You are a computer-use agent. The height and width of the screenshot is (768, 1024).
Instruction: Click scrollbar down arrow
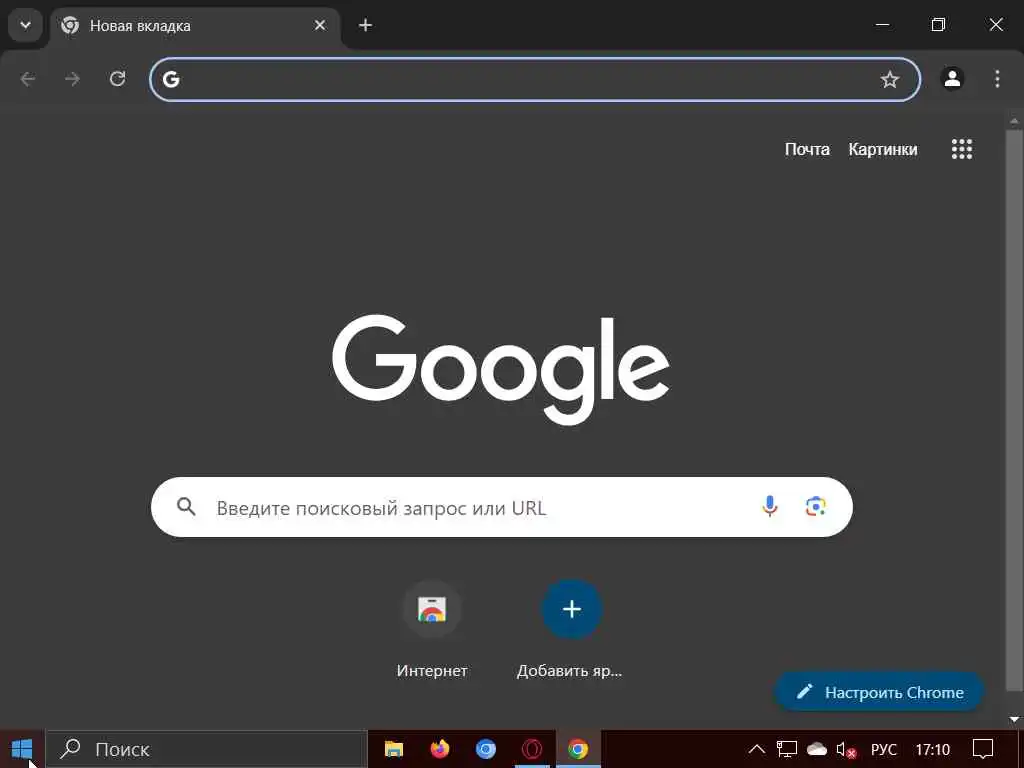pyautogui.click(x=1014, y=720)
